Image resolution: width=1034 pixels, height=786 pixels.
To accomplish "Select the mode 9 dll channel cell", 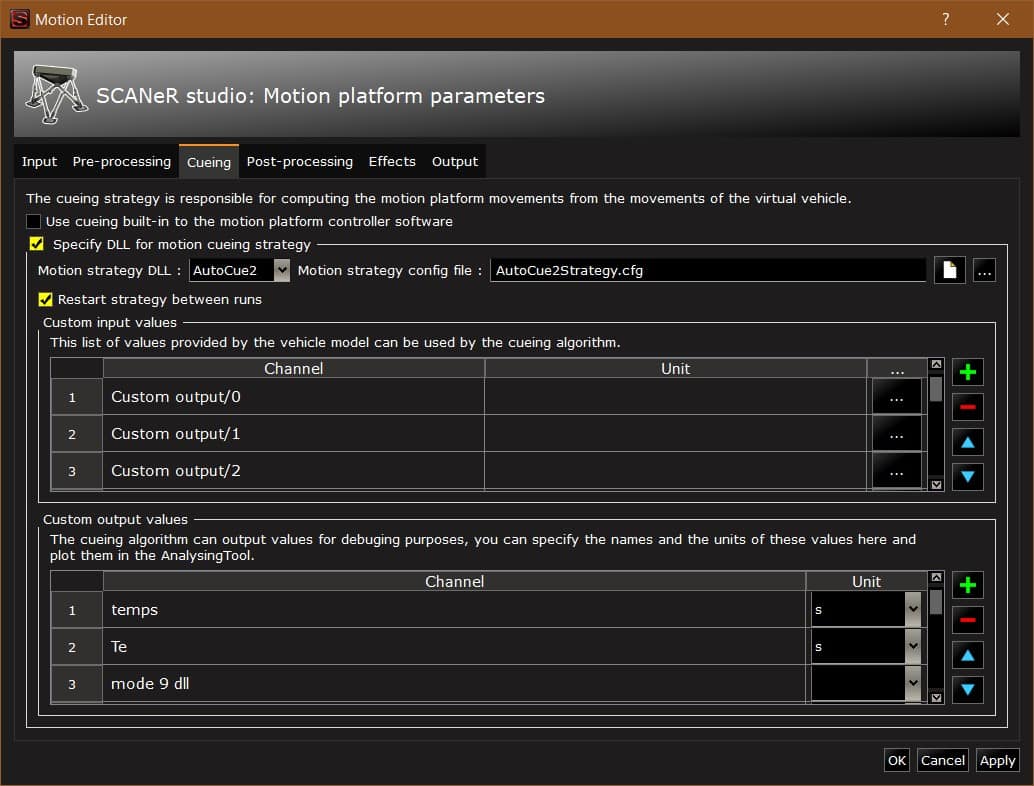I will coord(454,684).
